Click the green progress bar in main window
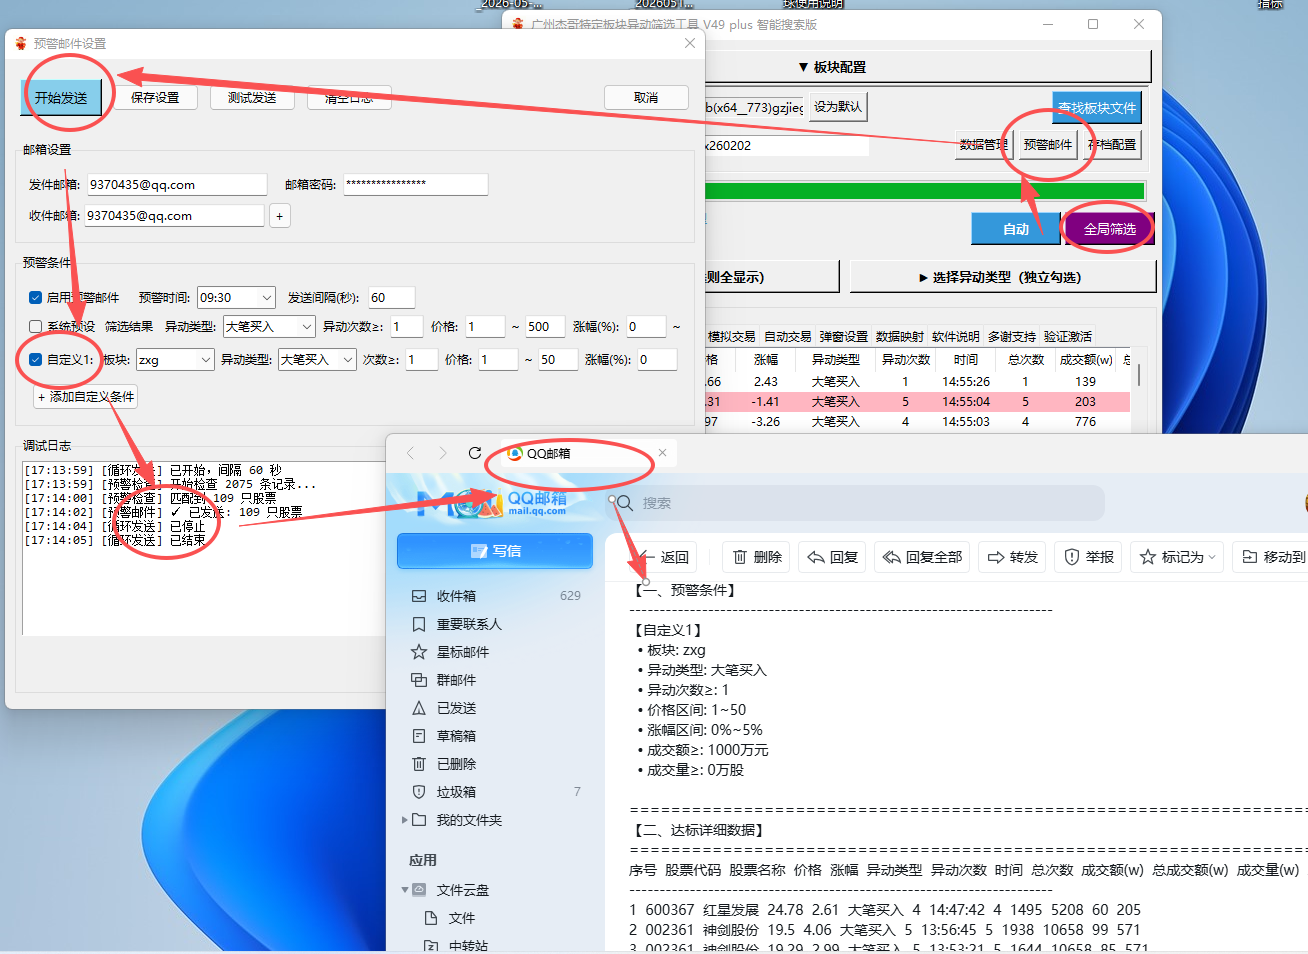Viewport: 1308px width, 954px height. point(925,191)
